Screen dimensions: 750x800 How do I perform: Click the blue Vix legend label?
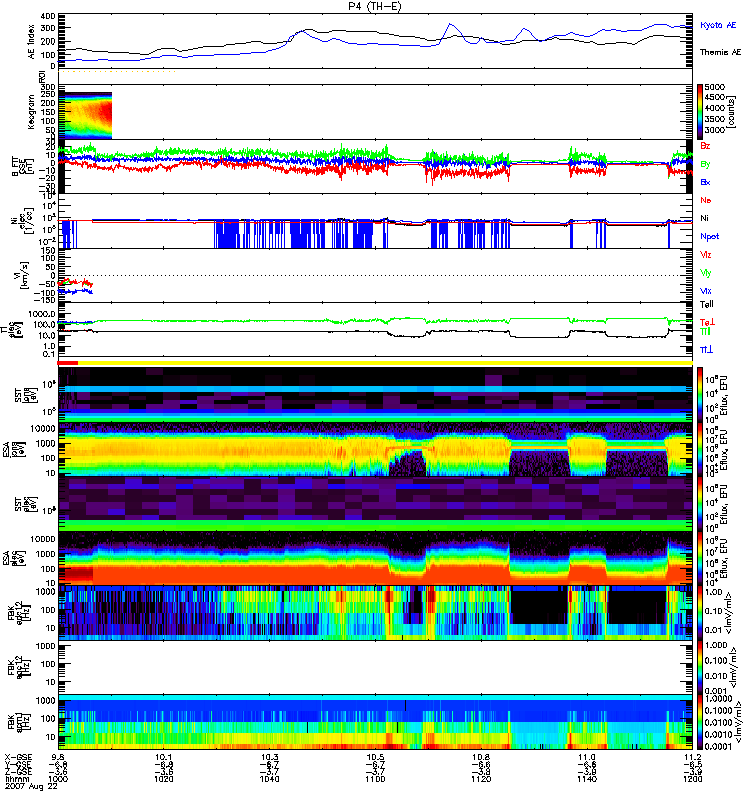pos(706,291)
